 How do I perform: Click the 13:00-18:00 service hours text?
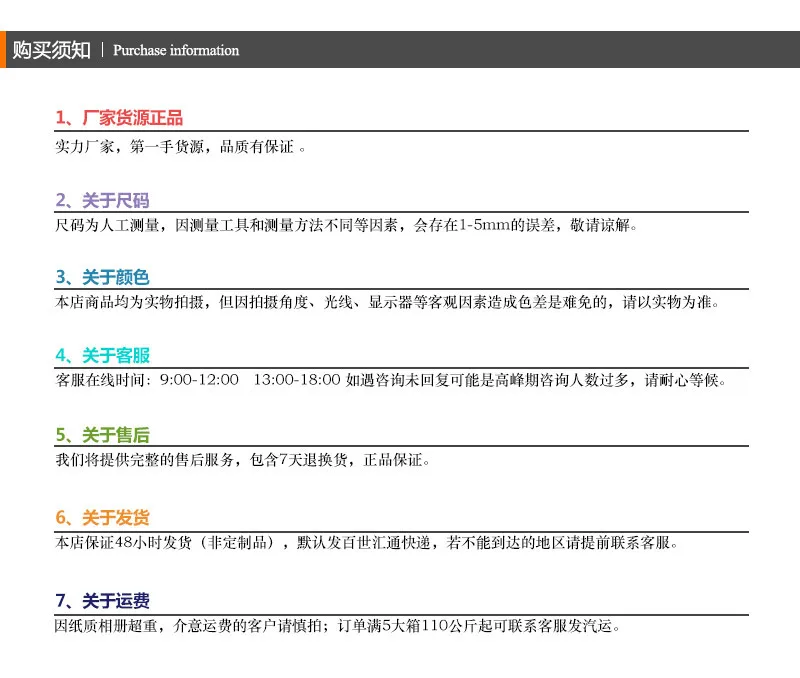pos(296,380)
